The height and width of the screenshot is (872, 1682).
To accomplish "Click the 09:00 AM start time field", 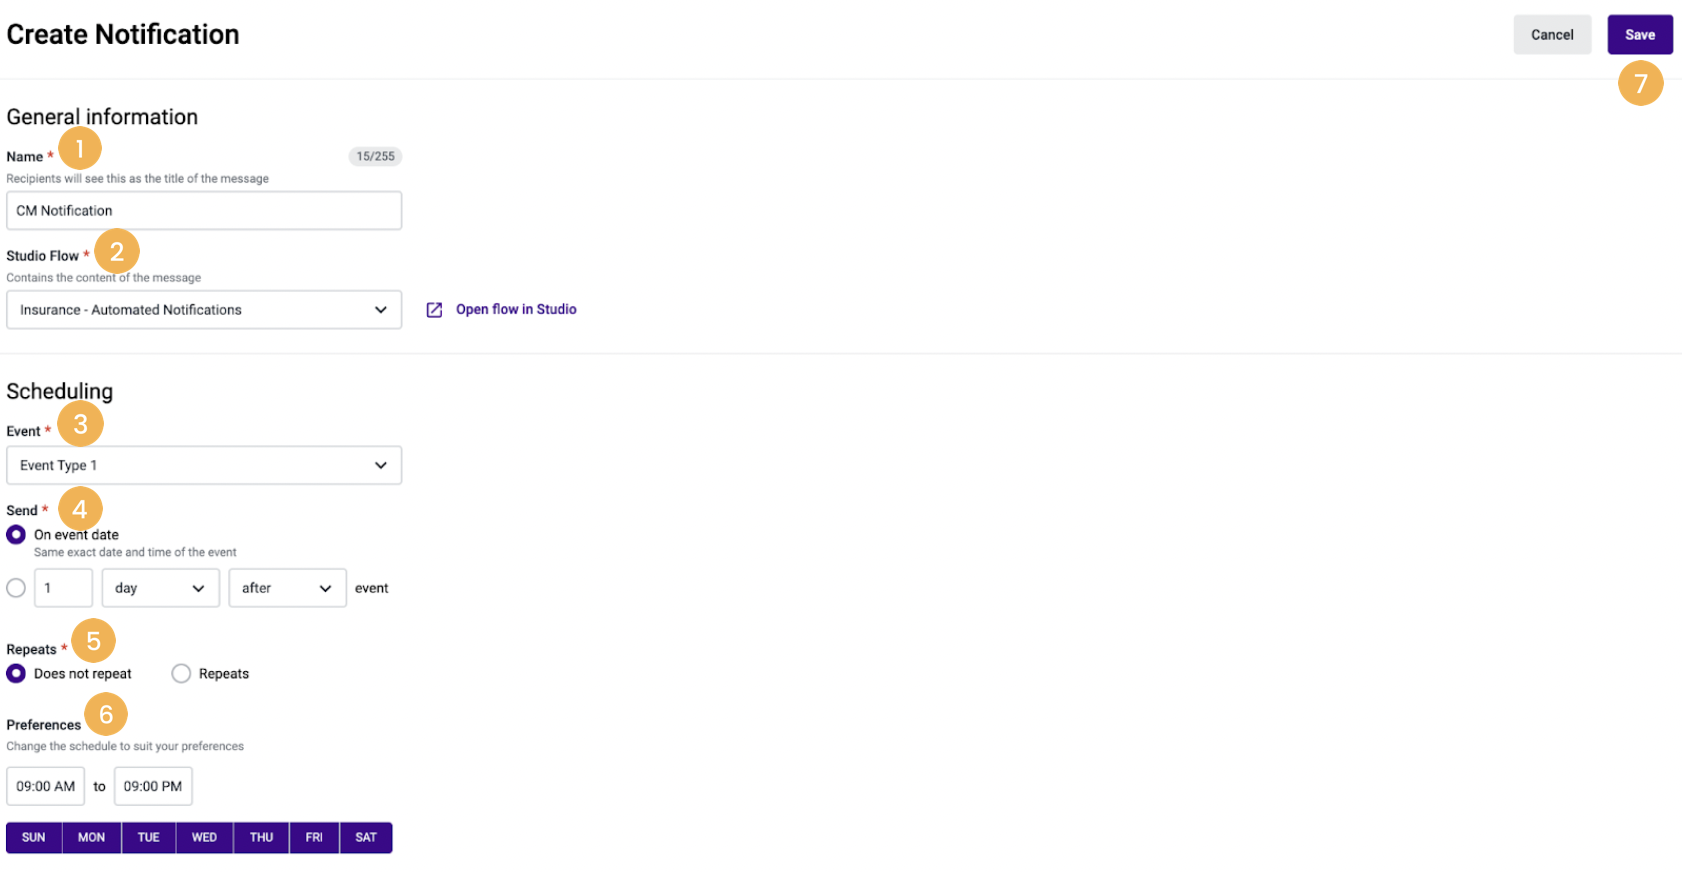I will [46, 787].
